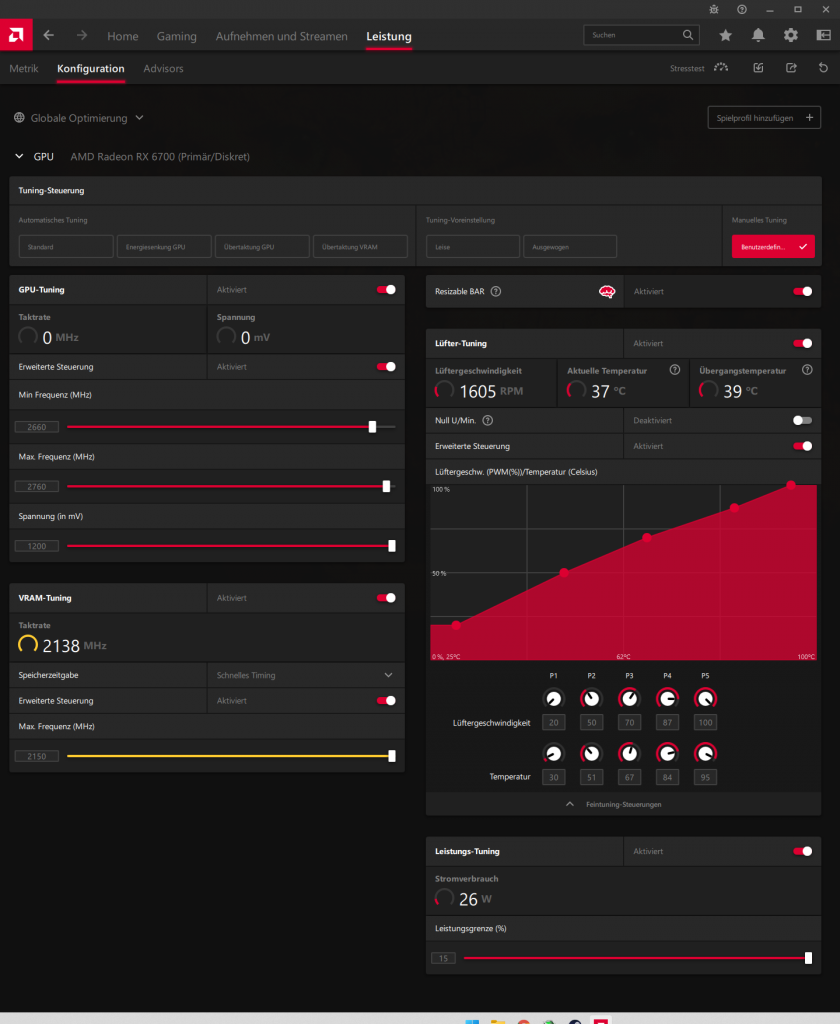The image size is (840, 1024).
Task: Open the Leistung tab
Action: click(x=389, y=37)
